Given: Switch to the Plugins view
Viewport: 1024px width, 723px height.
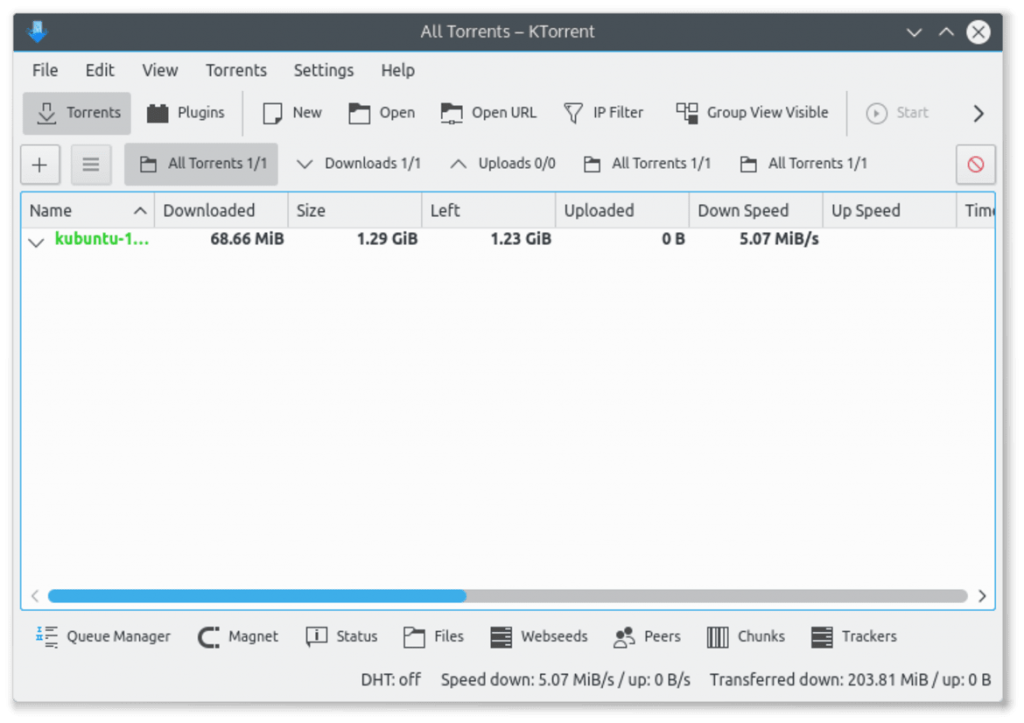Looking at the screenshot, I should coord(185,112).
